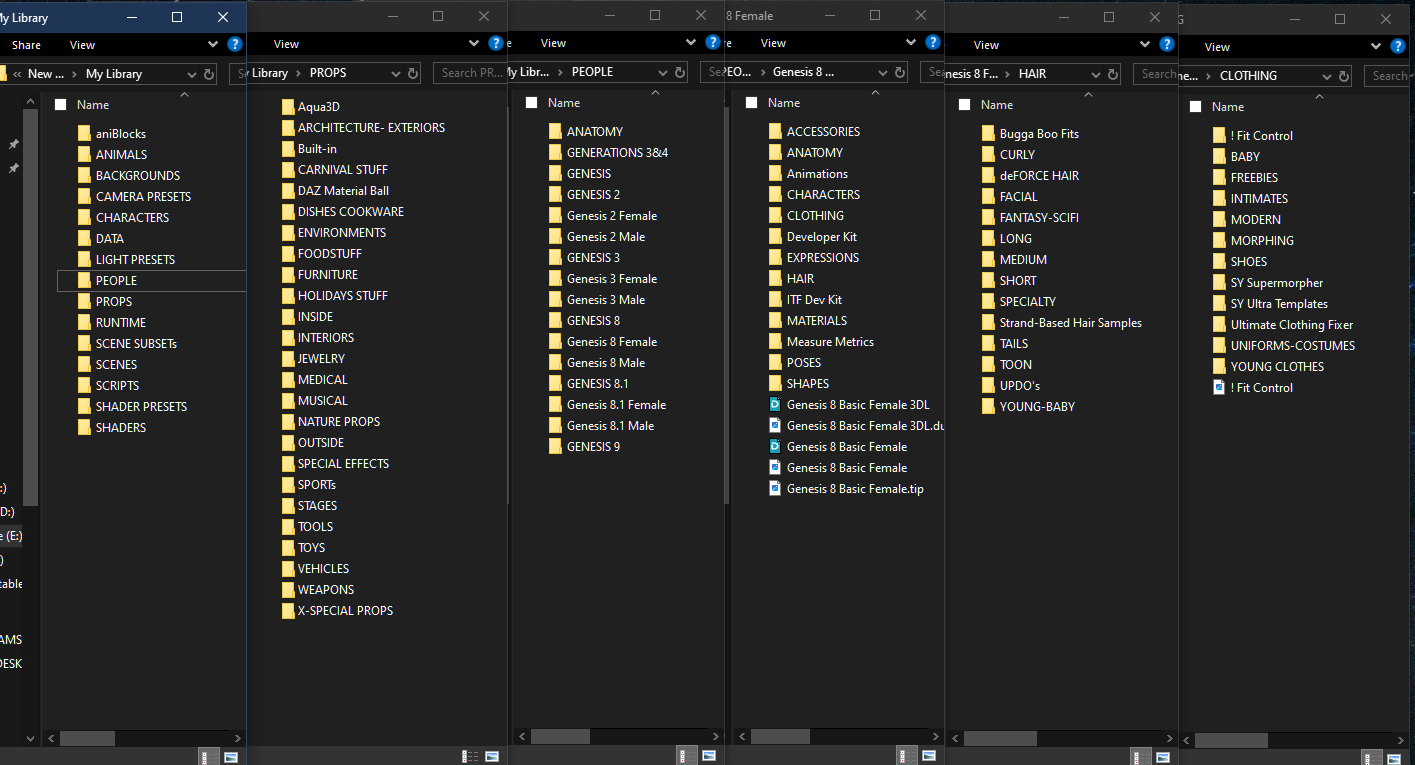
Task: Open the address history dropdown in PROPS window
Action: tap(394, 73)
